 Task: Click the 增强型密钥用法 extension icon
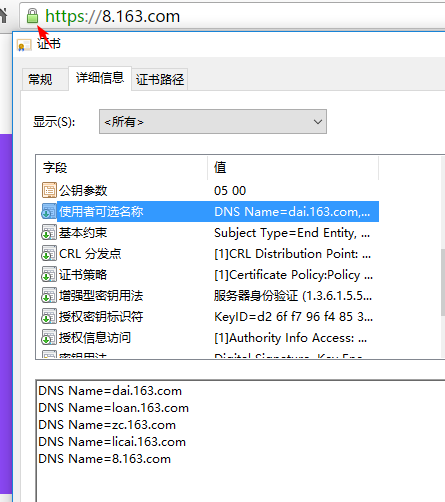[x=49, y=295]
